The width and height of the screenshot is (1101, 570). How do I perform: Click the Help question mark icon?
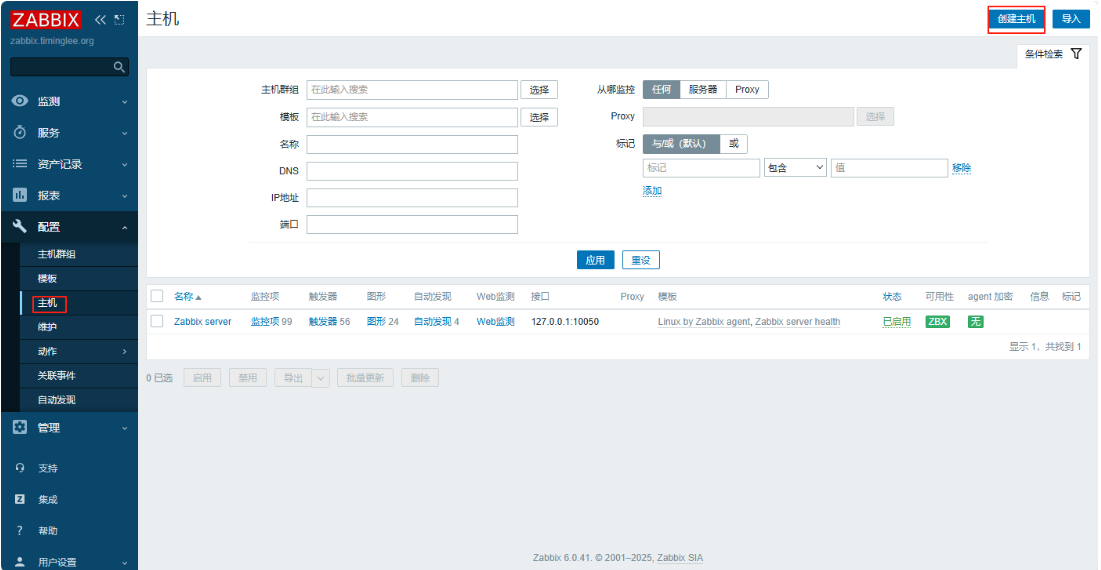(x=20, y=531)
